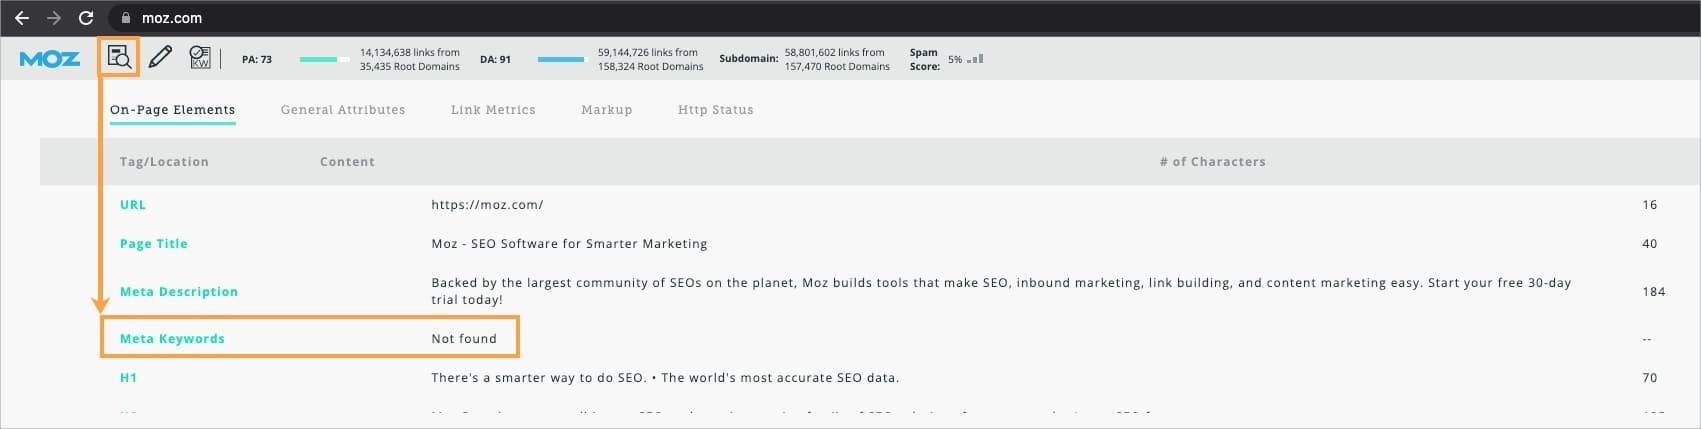Click the Page Title row label
The image size is (1701, 429).
click(153, 244)
